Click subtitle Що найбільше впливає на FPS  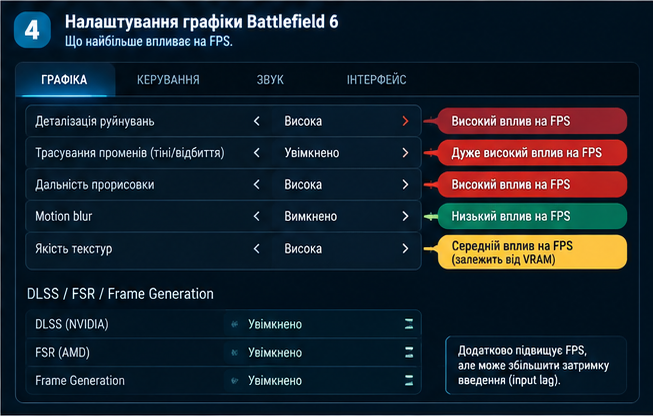click(149, 42)
